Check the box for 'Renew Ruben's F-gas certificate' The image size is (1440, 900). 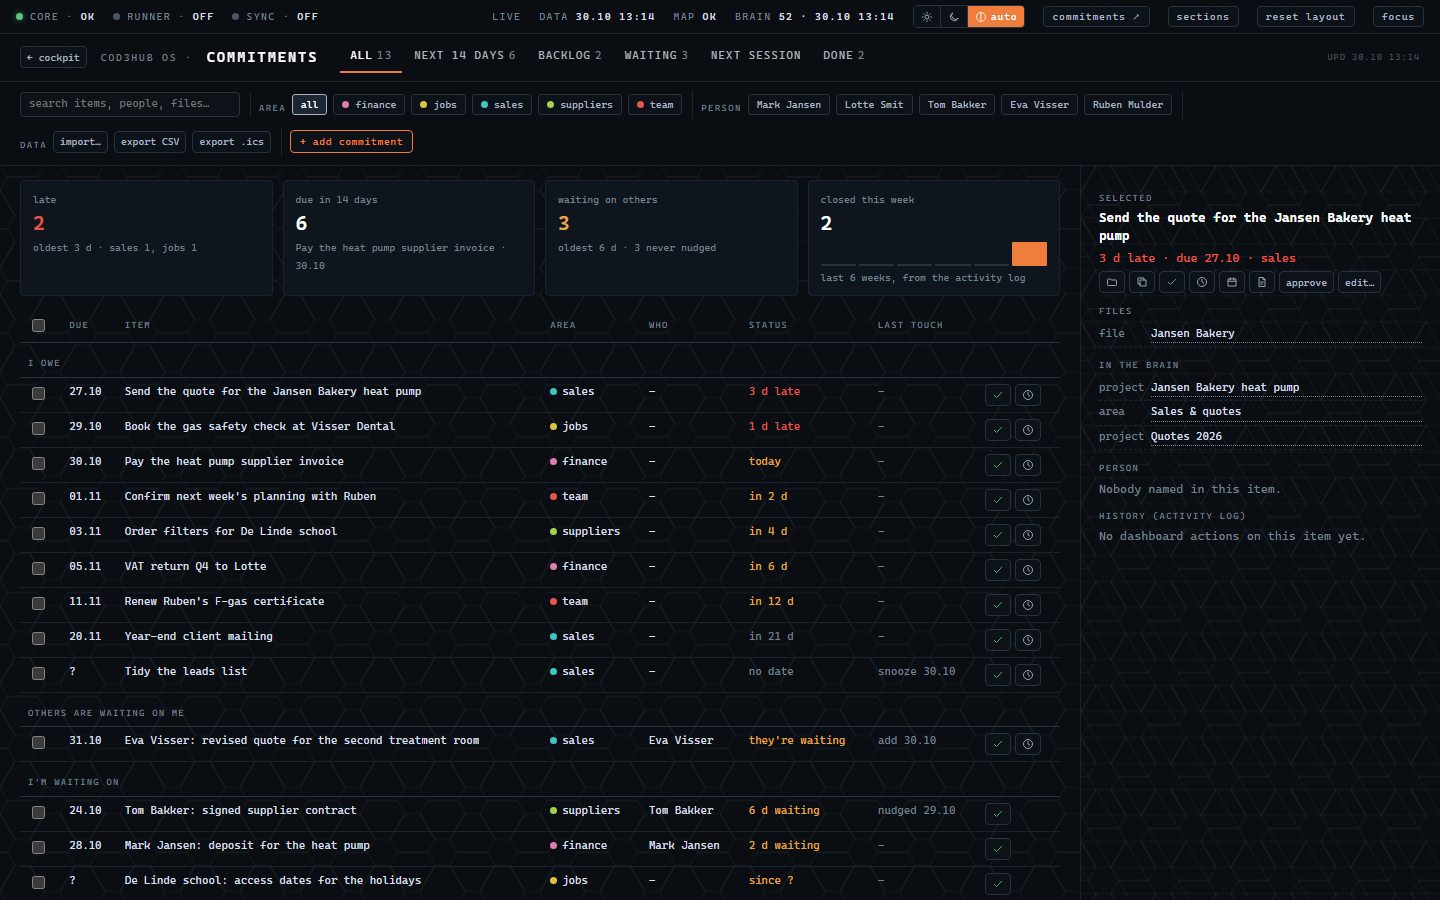click(x=38, y=603)
